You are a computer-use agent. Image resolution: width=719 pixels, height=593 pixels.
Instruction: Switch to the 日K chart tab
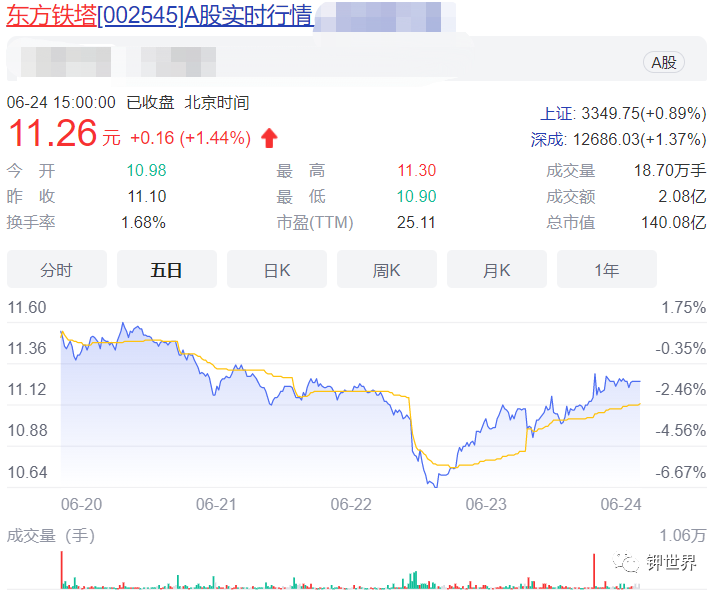(x=277, y=270)
